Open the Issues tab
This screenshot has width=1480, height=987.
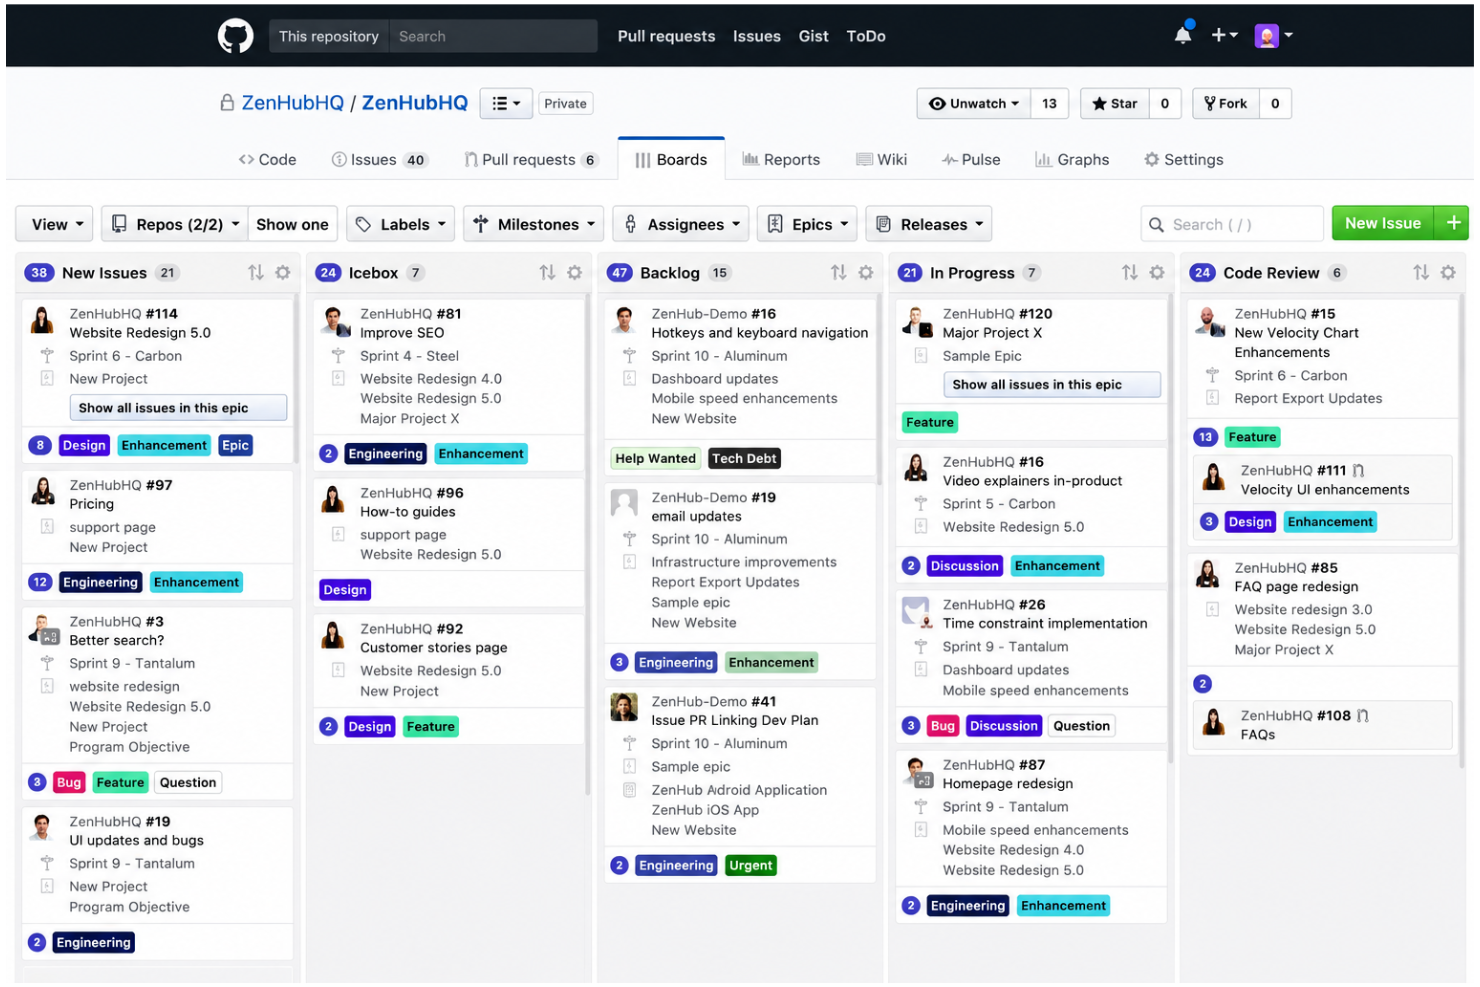pos(379,159)
